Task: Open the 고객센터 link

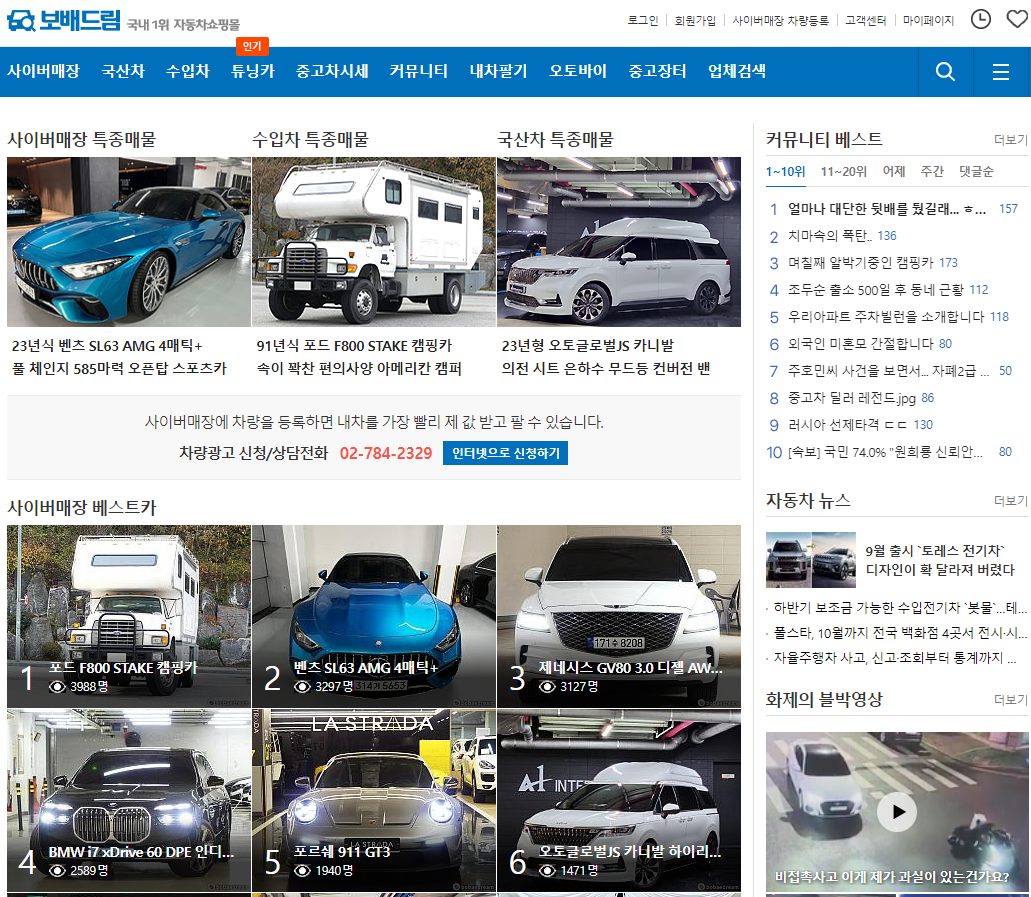Action: [865, 20]
